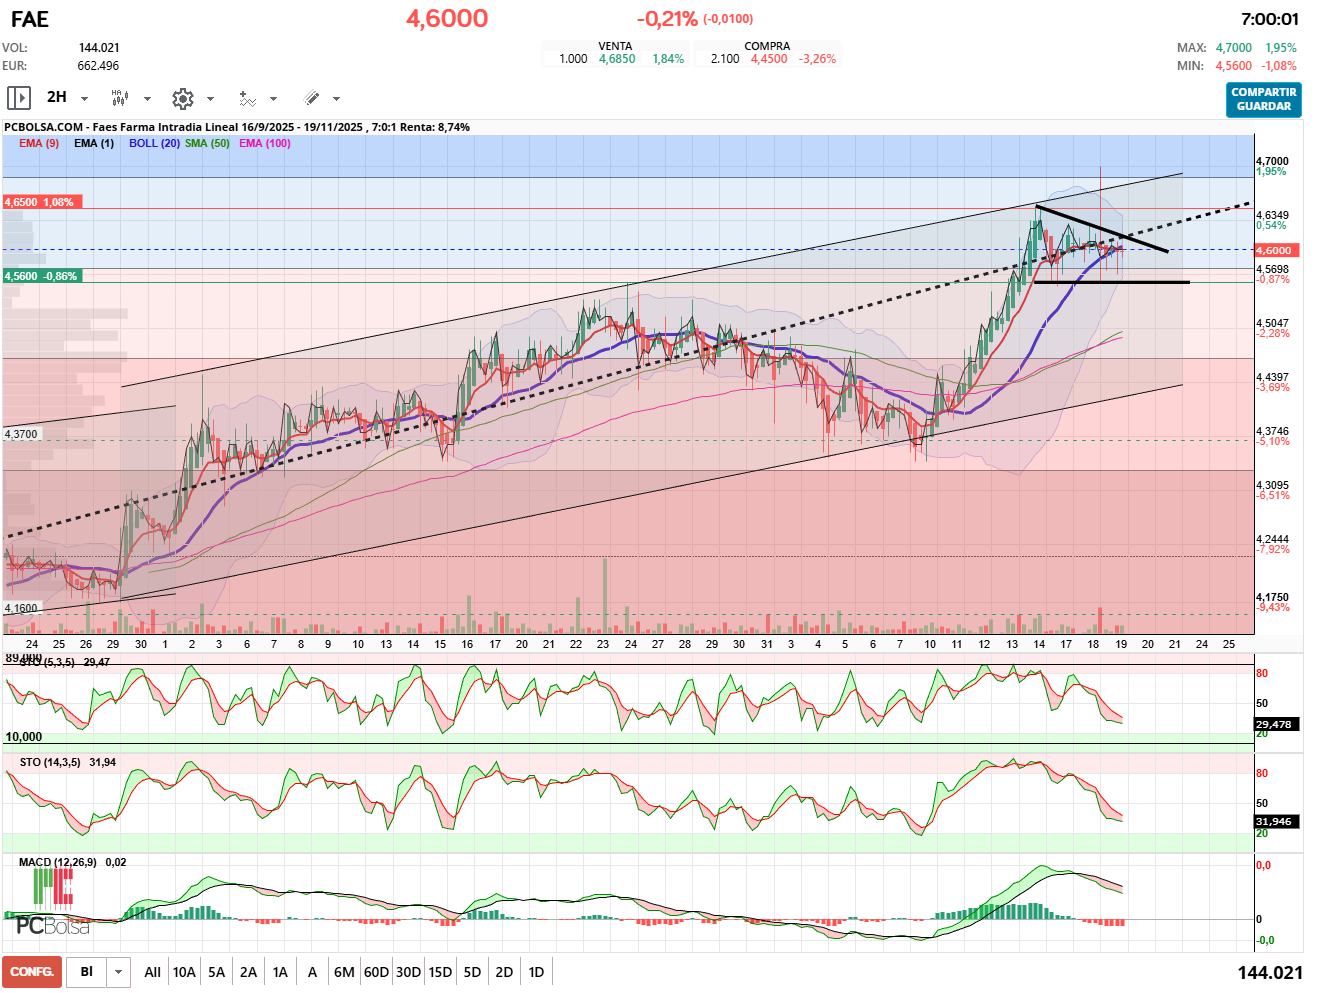Click the add indicator icon
Image resolution: width=1317 pixels, height=993 pixels.
(247, 98)
